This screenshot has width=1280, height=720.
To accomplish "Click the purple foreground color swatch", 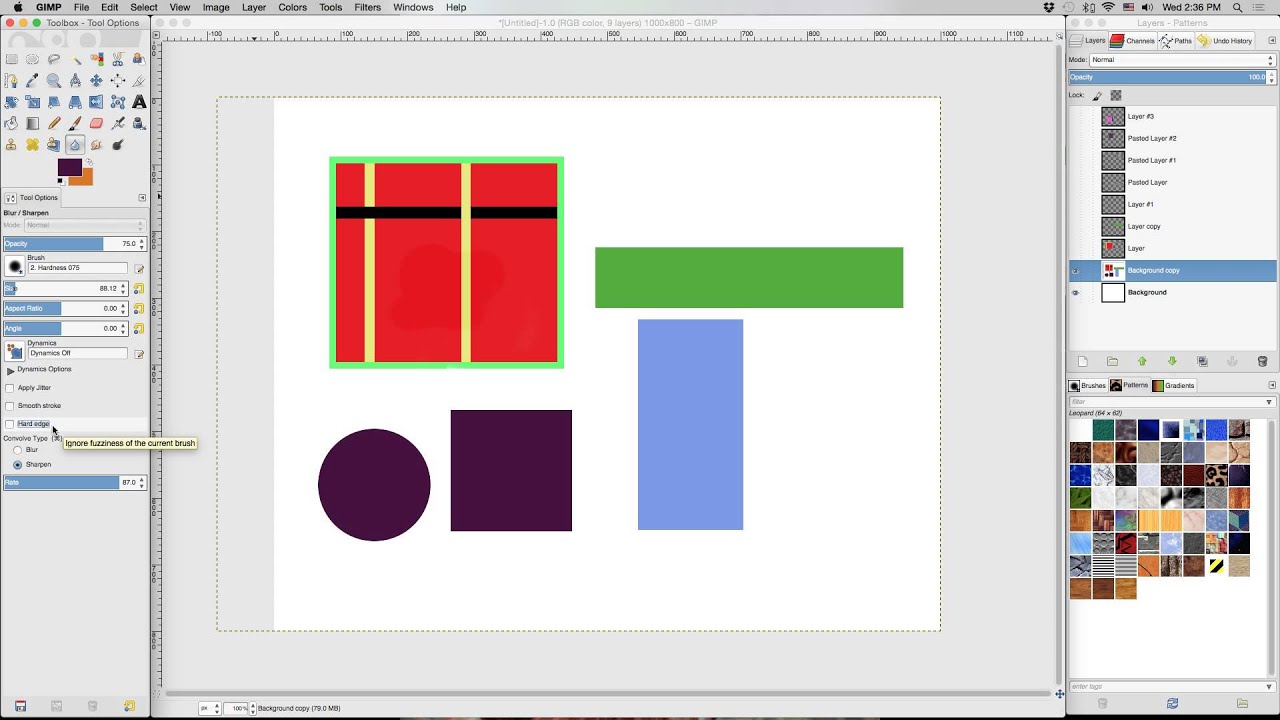I will click(x=68, y=167).
